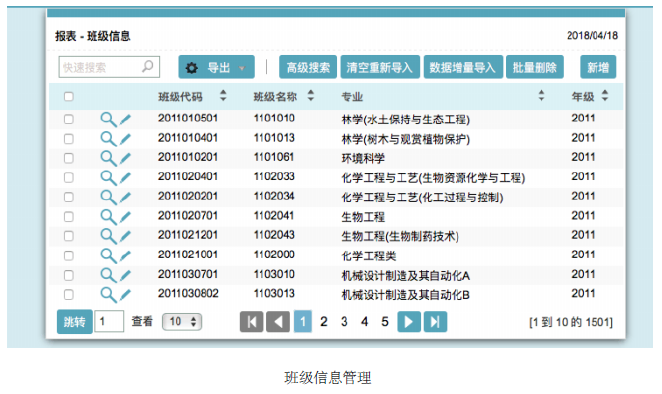
Task: Click the search magnifier in quick search box
Action: pos(148,66)
